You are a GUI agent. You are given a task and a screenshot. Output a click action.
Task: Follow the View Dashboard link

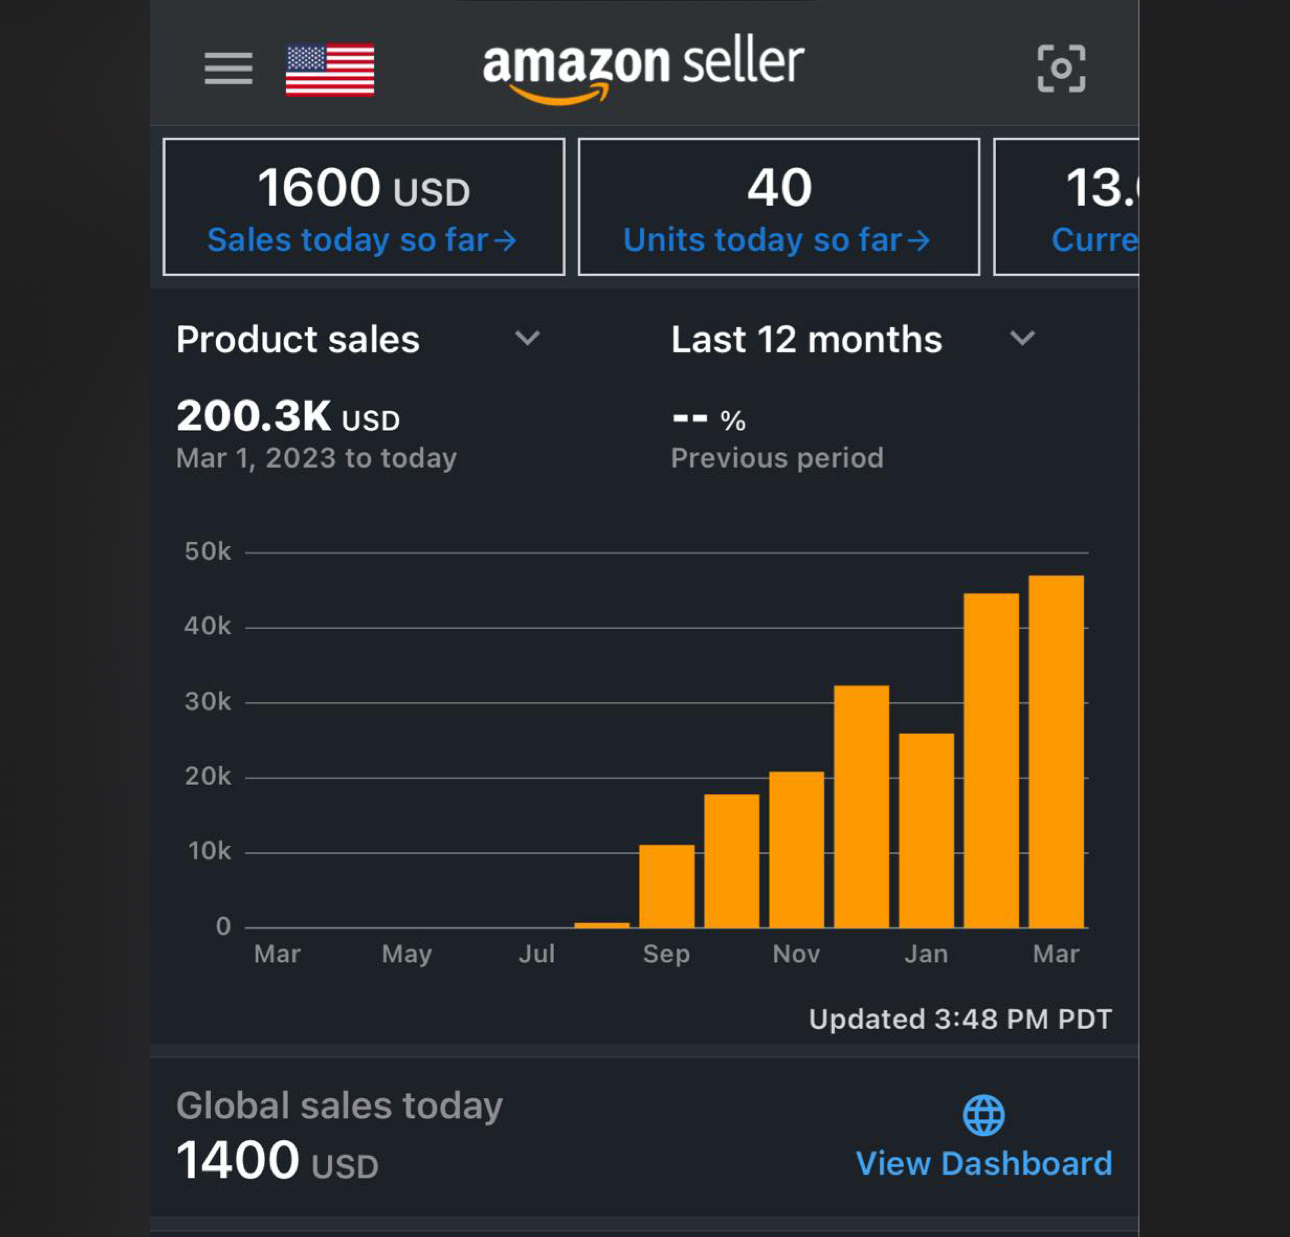pos(984,1164)
